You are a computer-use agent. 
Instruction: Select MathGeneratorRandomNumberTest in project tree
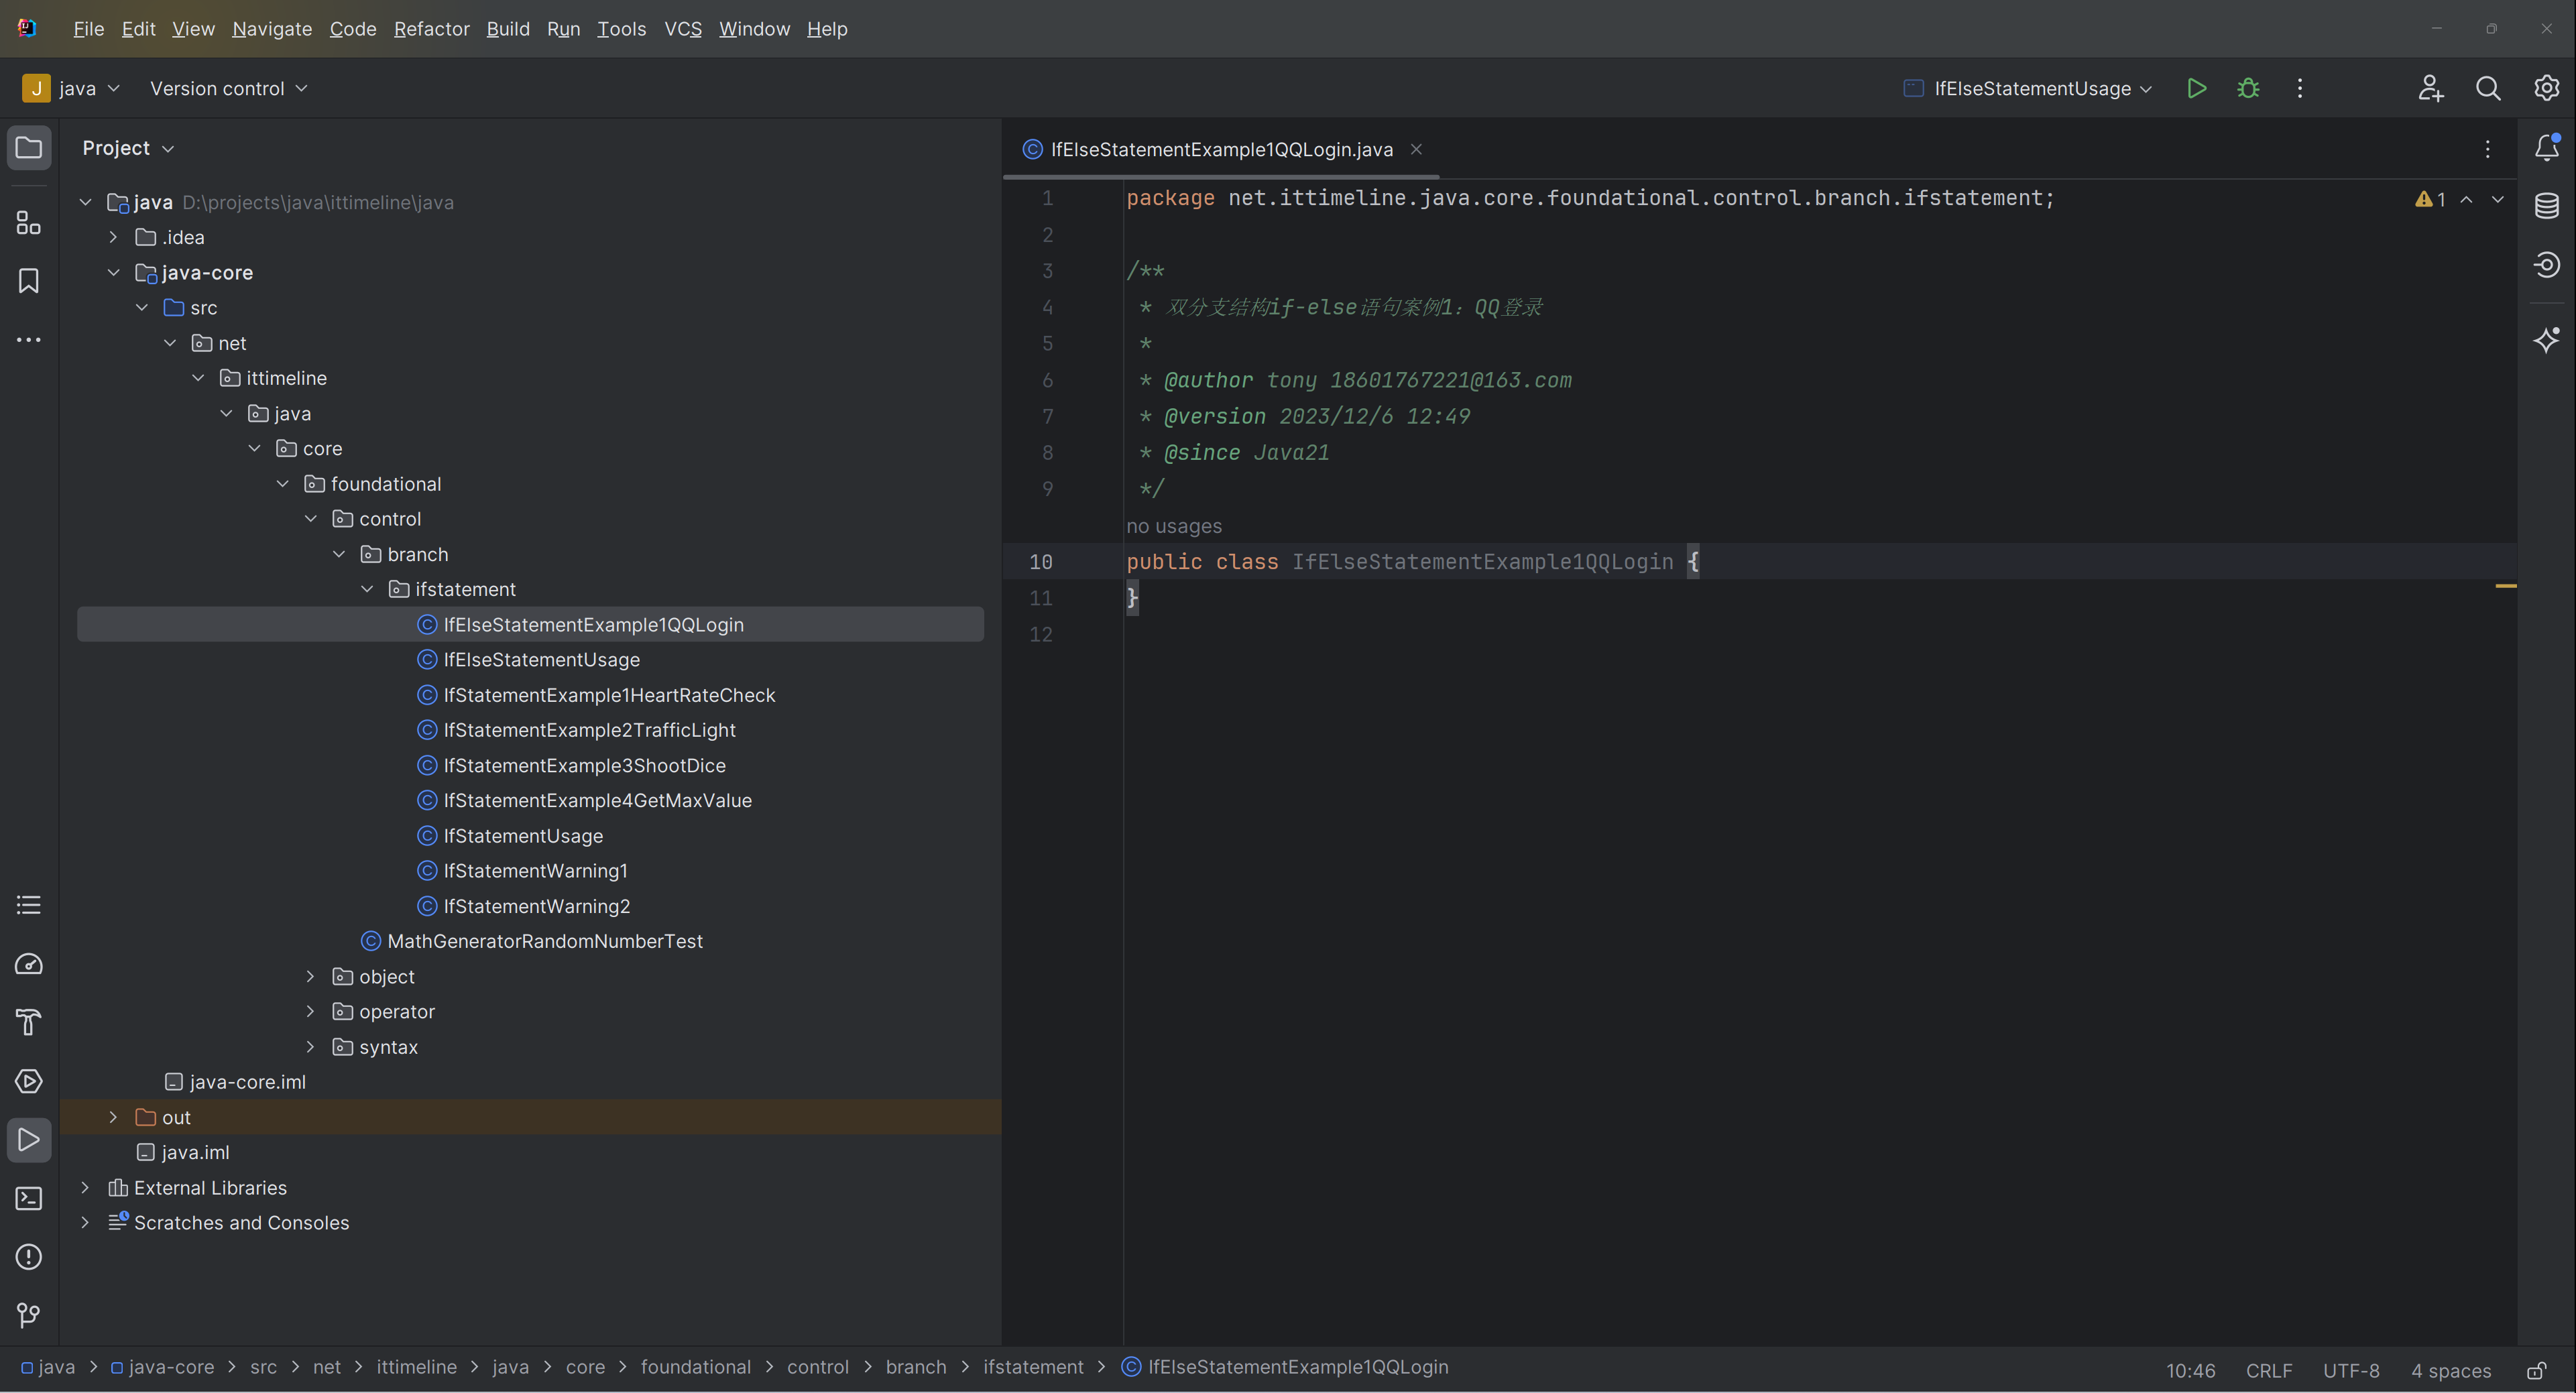tap(544, 941)
